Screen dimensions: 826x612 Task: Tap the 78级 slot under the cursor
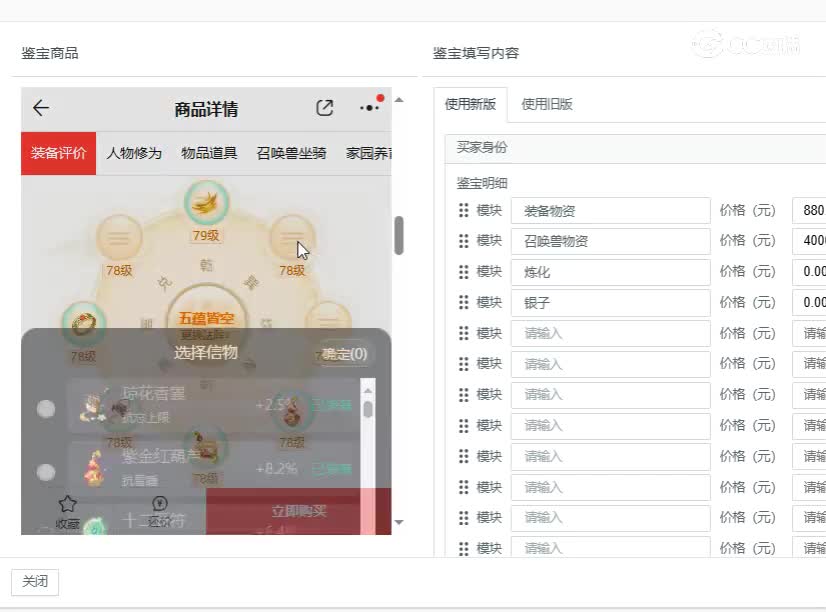[x=292, y=238]
